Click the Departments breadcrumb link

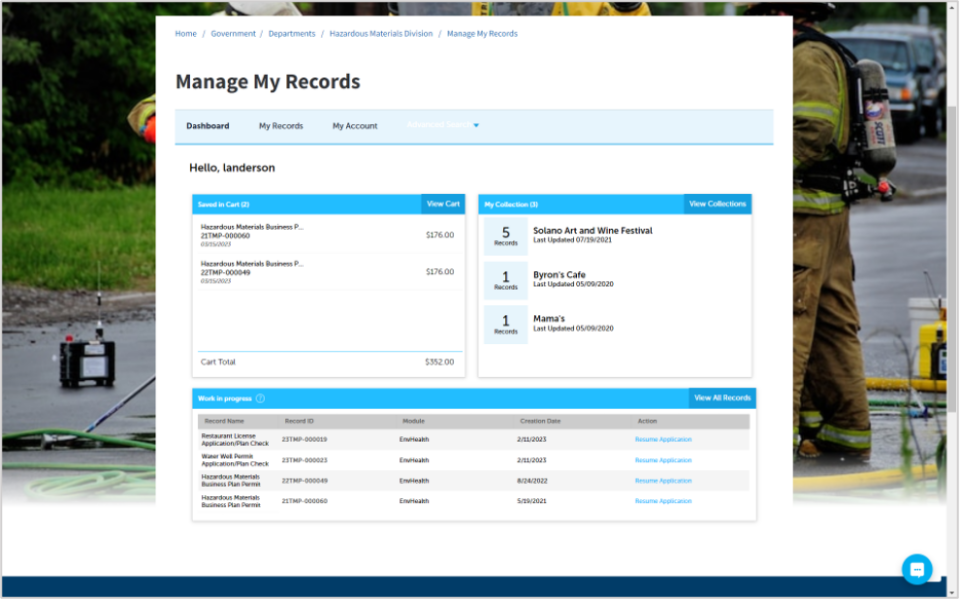[291, 33]
